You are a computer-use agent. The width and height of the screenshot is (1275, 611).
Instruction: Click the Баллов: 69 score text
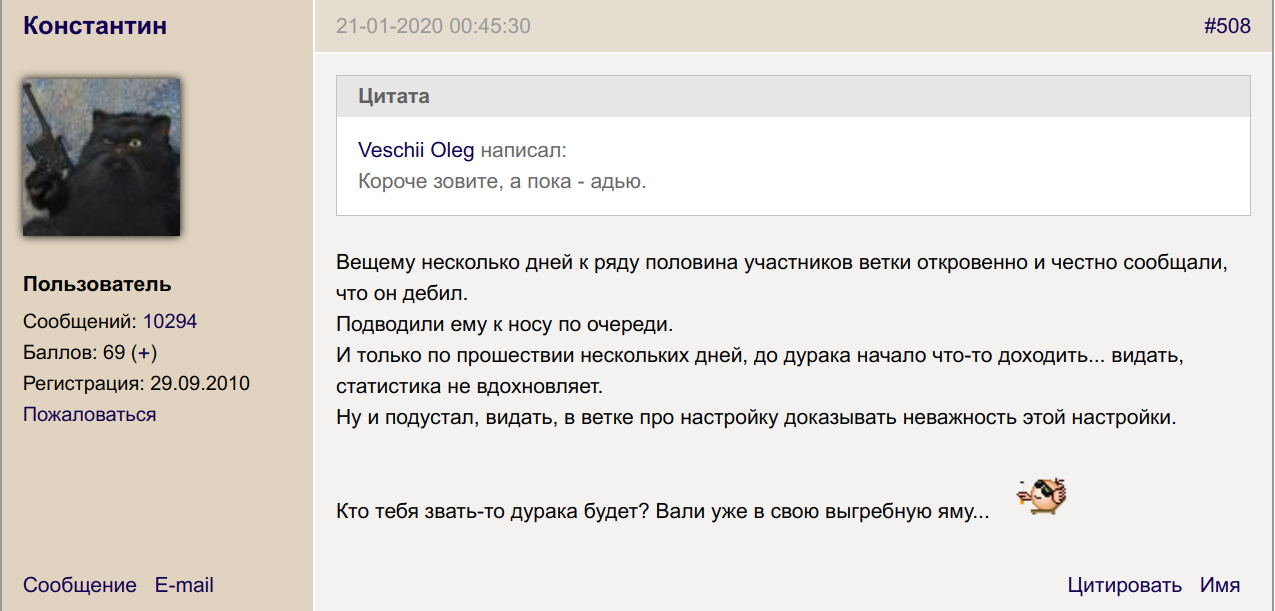click(x=73, y=353)
